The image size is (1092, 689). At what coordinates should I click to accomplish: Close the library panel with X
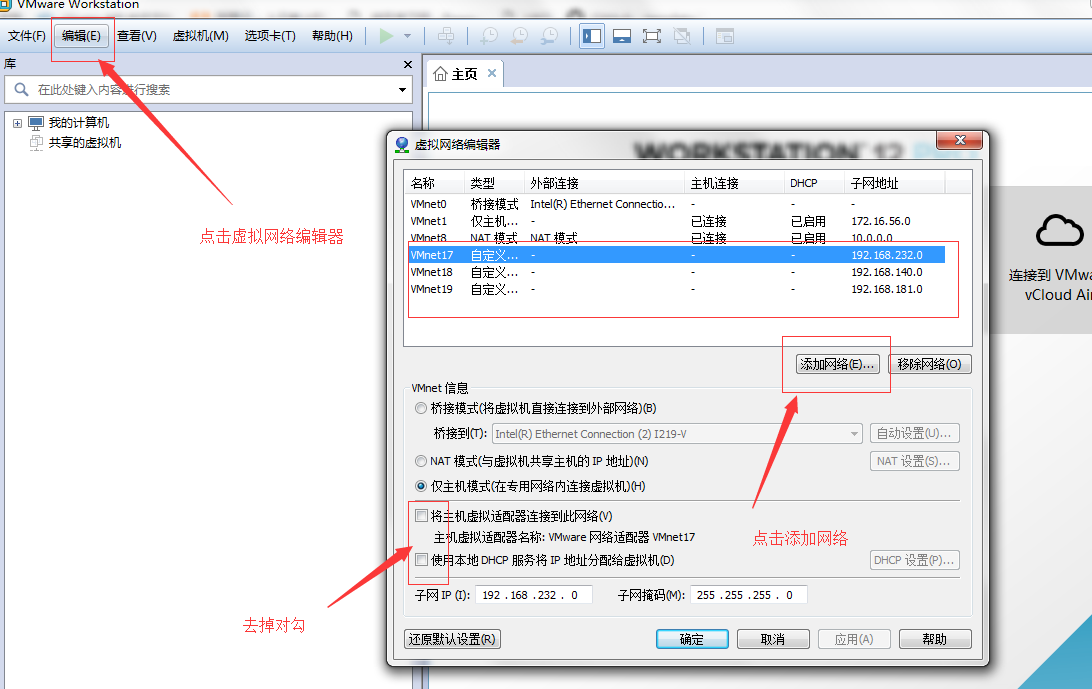click(x=407, y=64)
